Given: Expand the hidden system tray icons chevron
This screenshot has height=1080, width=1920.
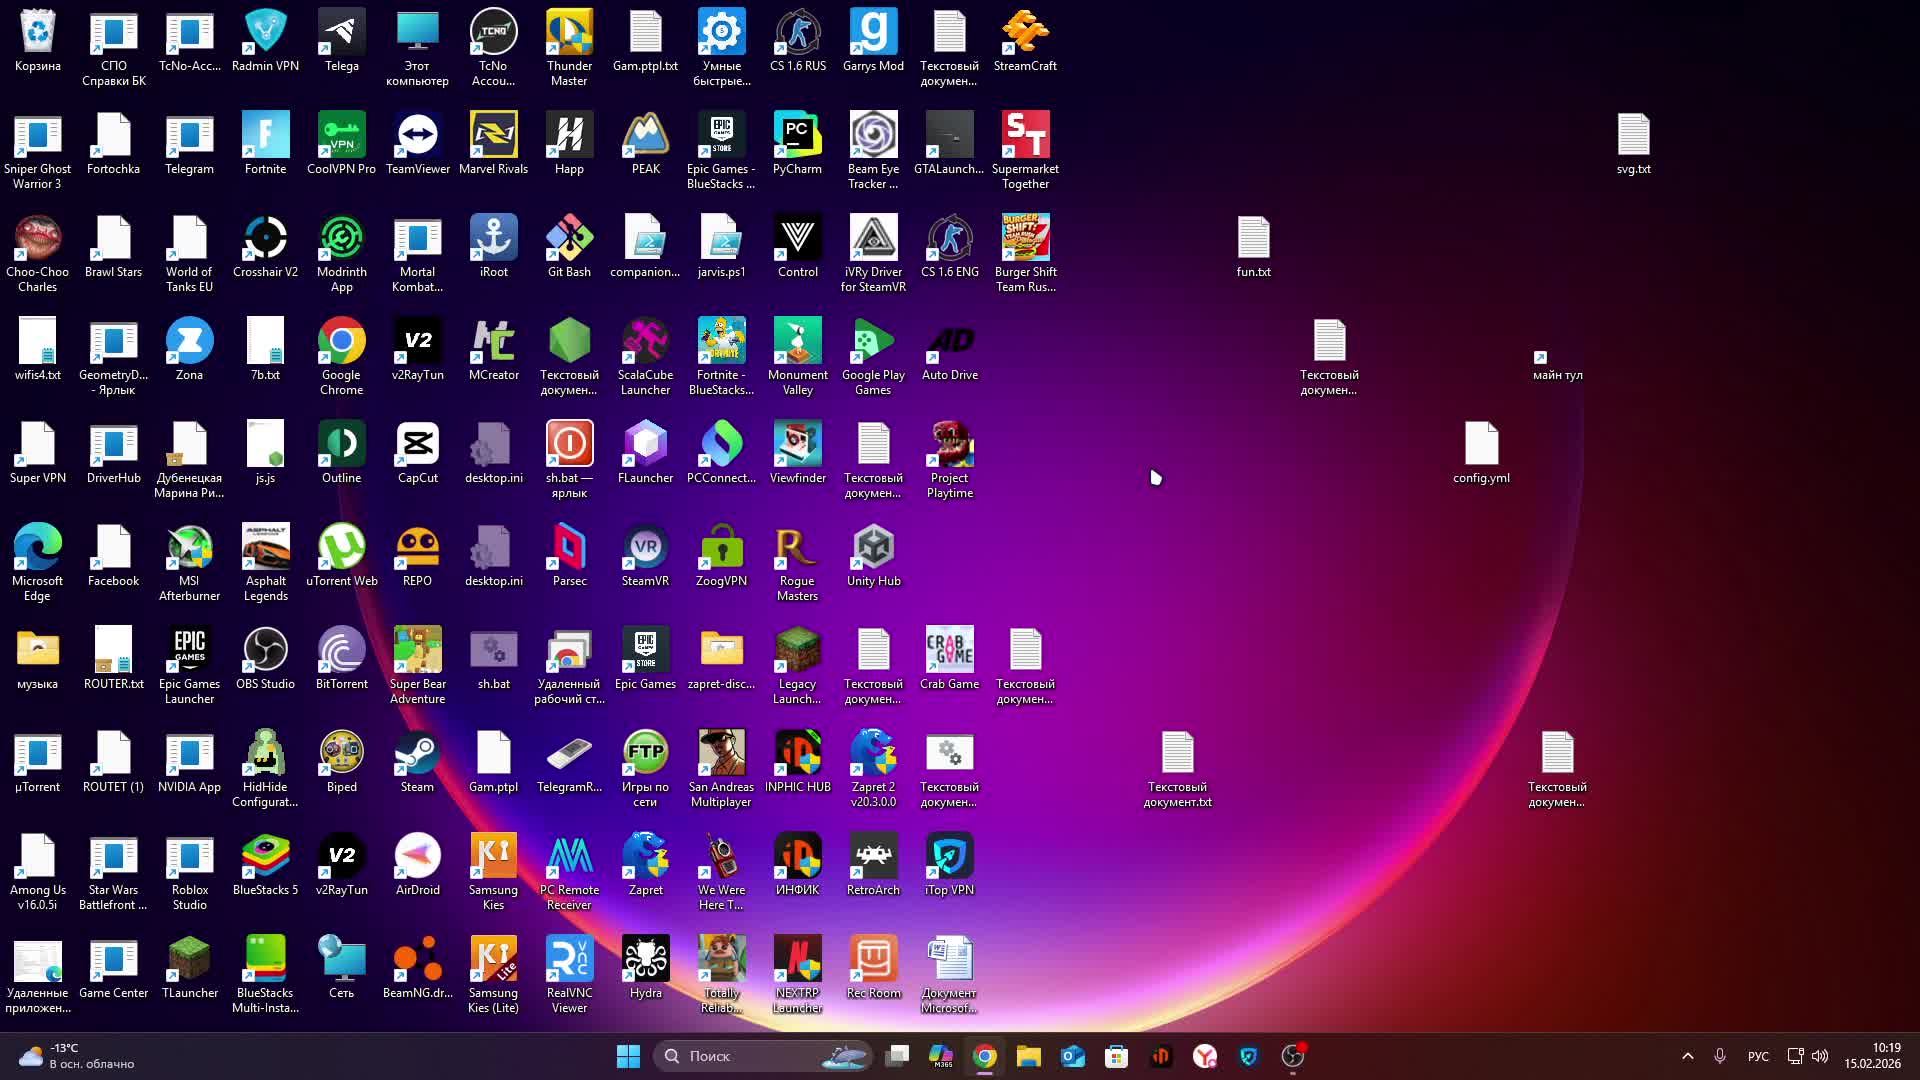Looking at the screenshot, I should 1688,1056.
